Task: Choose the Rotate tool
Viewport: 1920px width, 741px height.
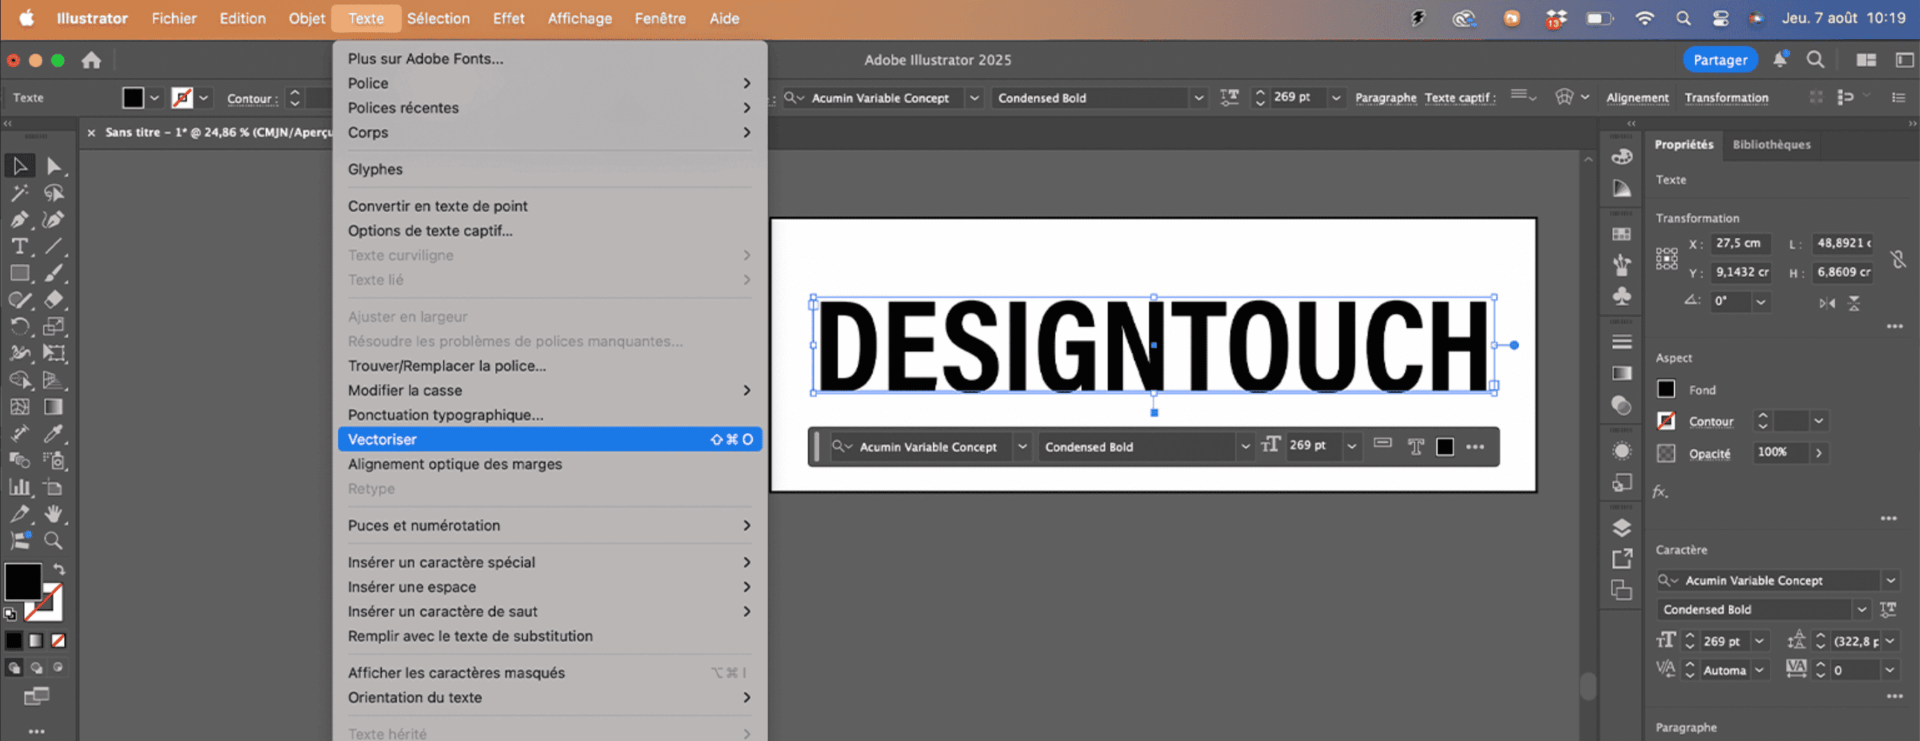Action: pos(20,326)
